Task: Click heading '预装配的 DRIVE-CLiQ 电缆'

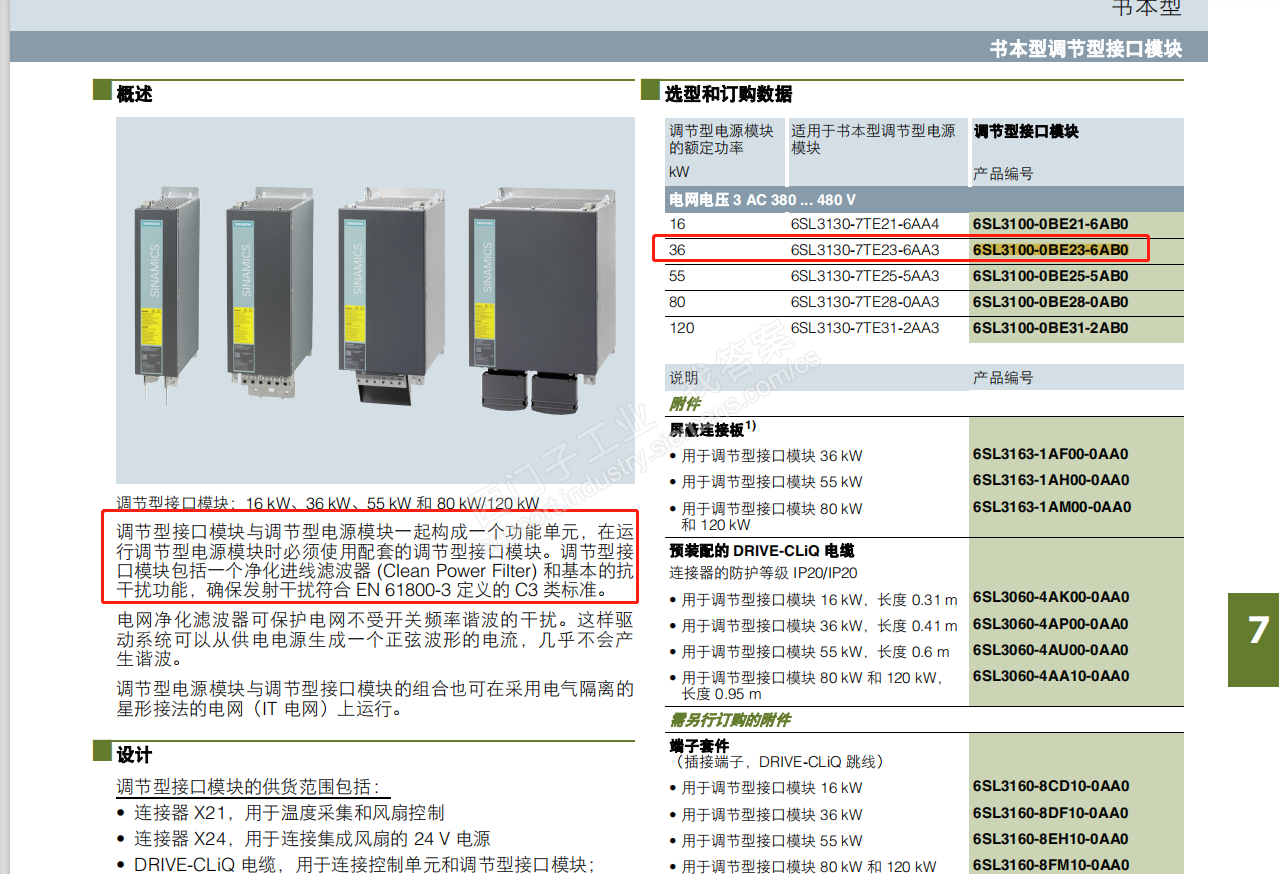Action: tap(761, 551)
